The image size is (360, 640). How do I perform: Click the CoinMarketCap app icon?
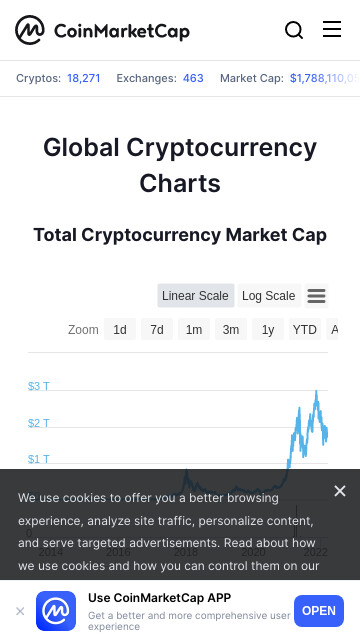click(x=56, y=611)
